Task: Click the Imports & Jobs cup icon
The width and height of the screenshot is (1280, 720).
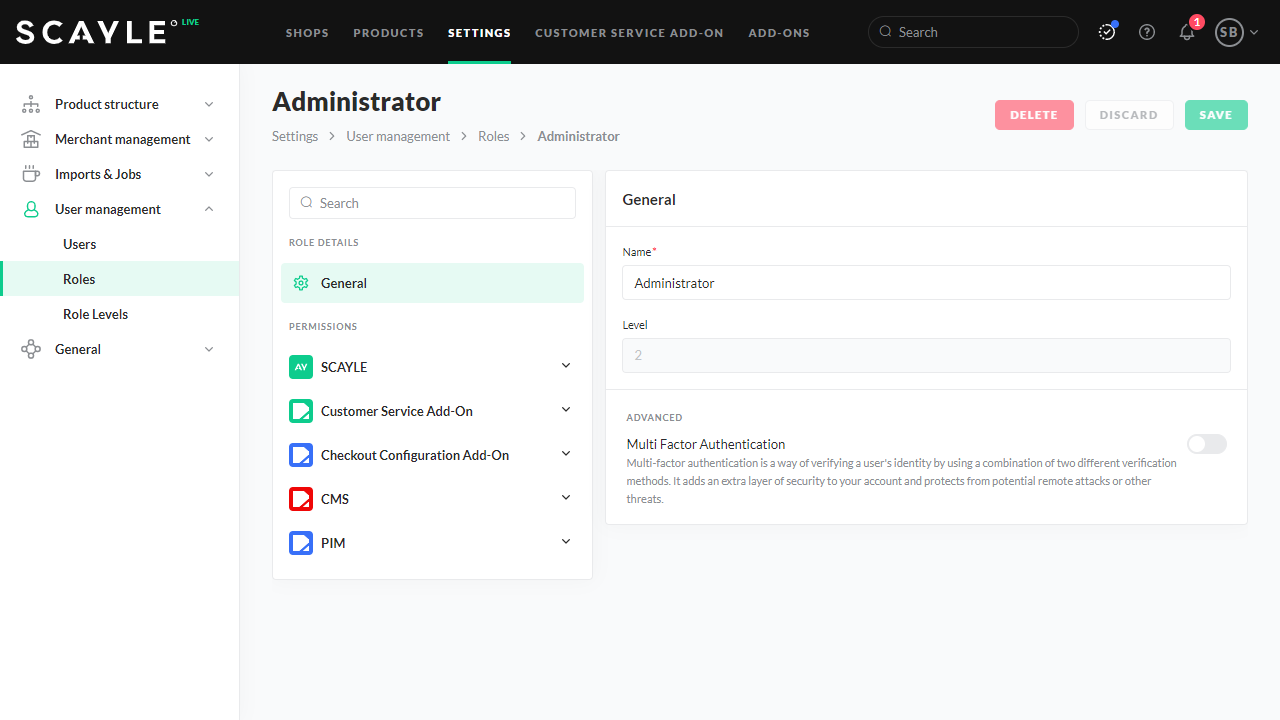Action: point(31,174)
